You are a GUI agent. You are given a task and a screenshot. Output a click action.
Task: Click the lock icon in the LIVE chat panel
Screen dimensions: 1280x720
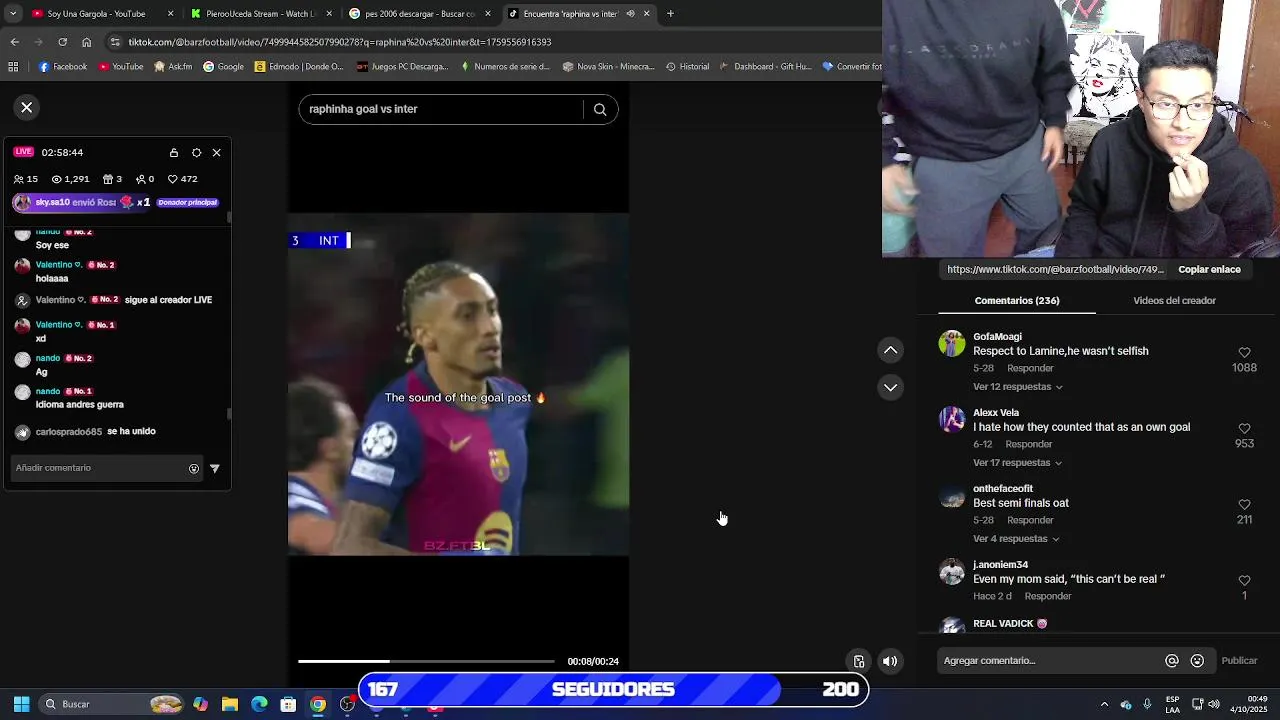click(174, 153)
